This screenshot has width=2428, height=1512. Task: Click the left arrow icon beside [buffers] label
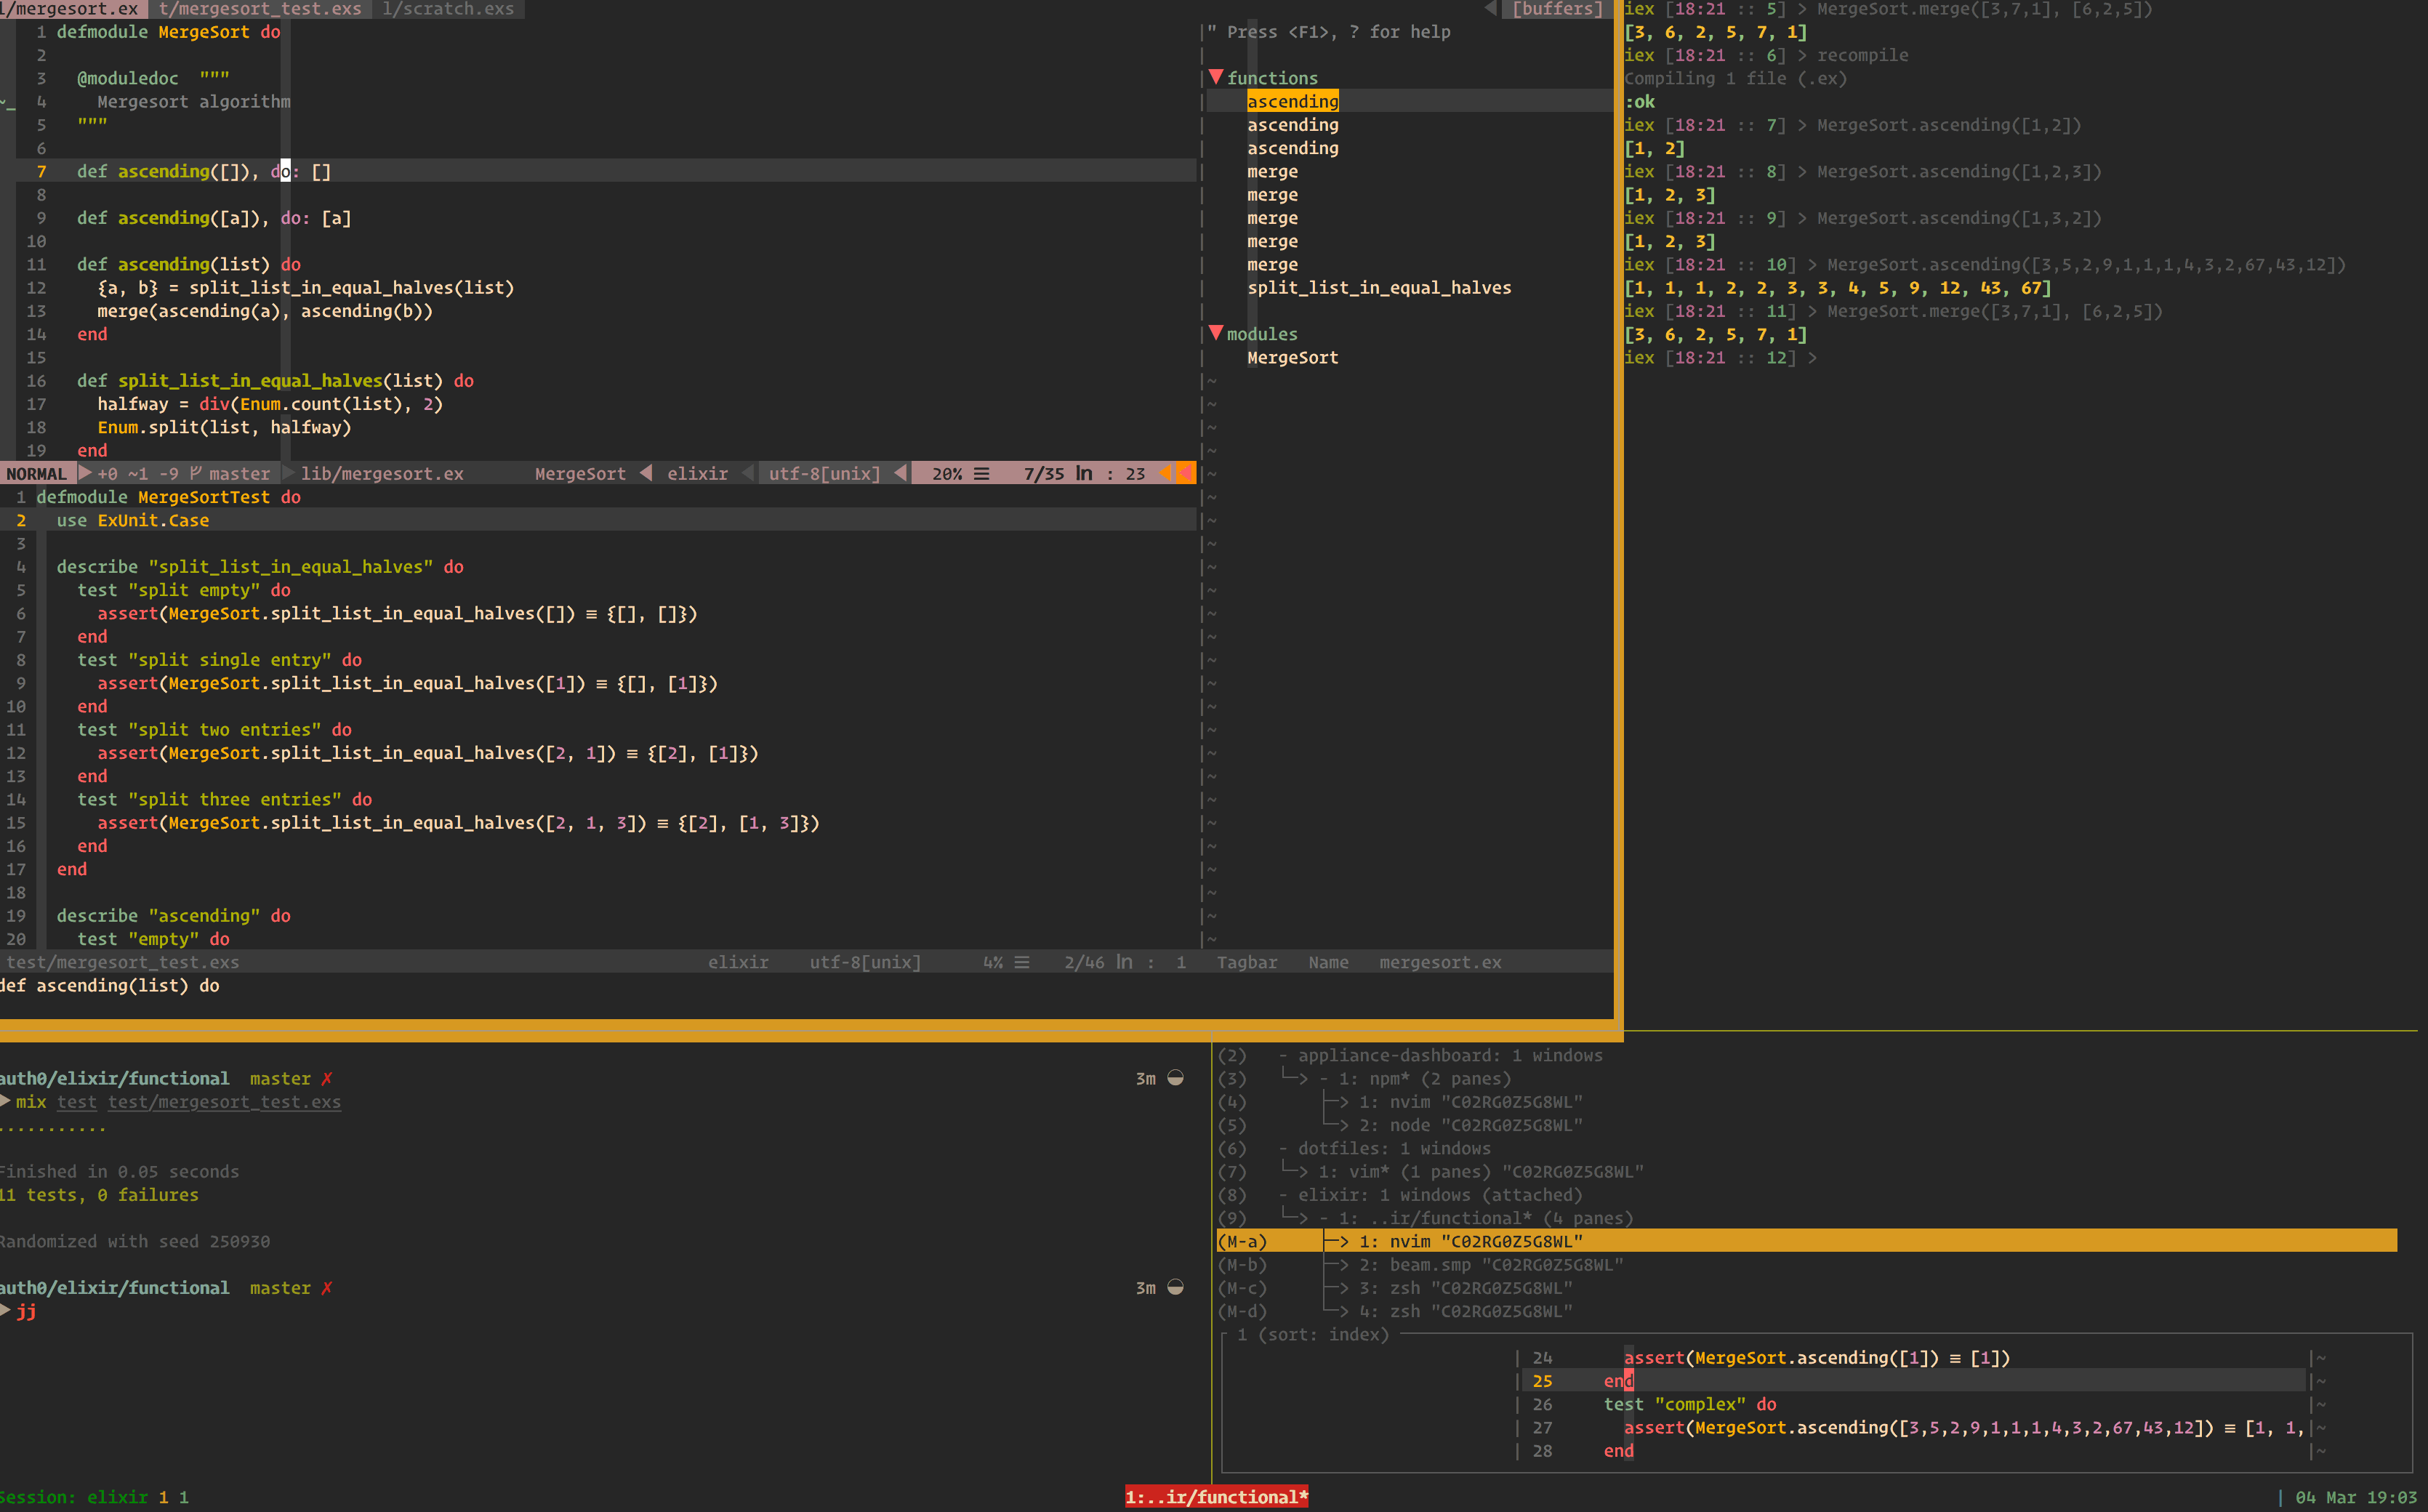[1491, 9]
